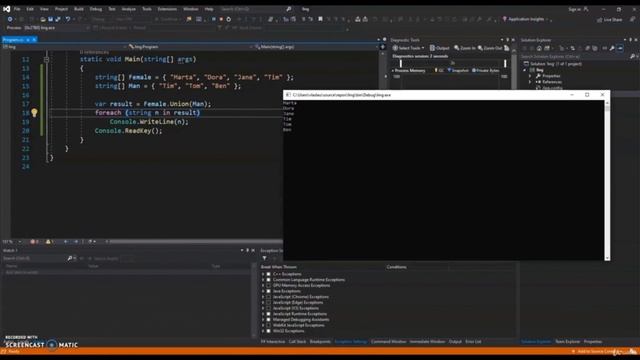Click Zoom Out in Diagnostic Tools
Image resolution: width=640 pixels, height=360 pixels.
coord(490,48)
